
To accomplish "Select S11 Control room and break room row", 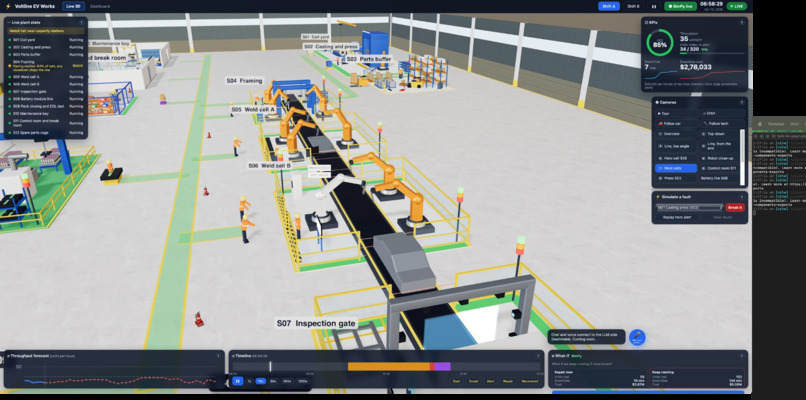I will [46, 122].
